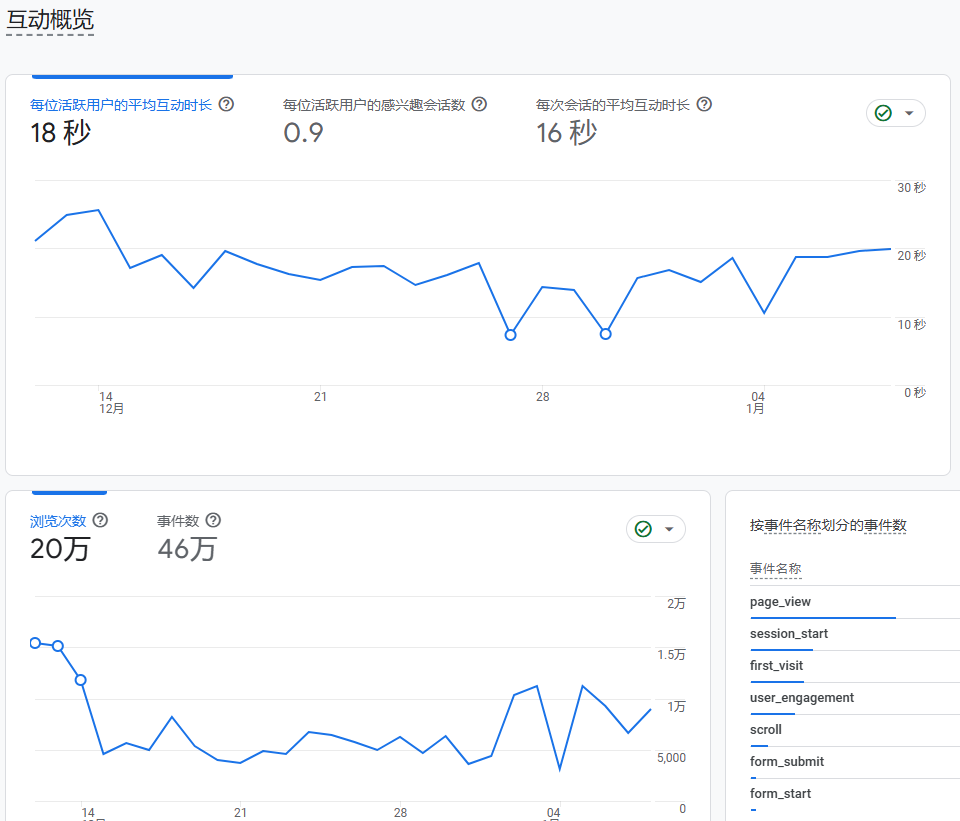Expand dropdown arrow in the 浏览次数 chart card
The image size is (960, 821).
(669, 529)
